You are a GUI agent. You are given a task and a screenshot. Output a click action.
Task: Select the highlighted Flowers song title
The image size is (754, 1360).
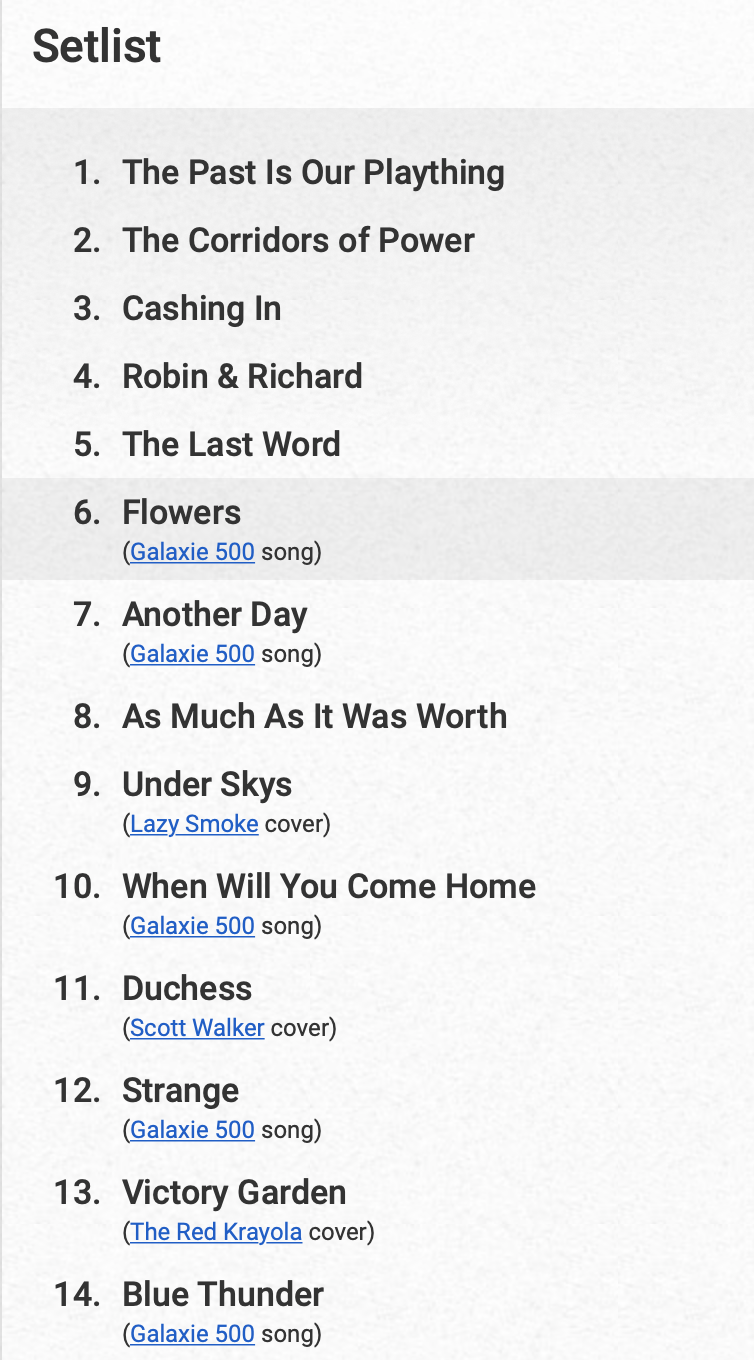(182, 512)
